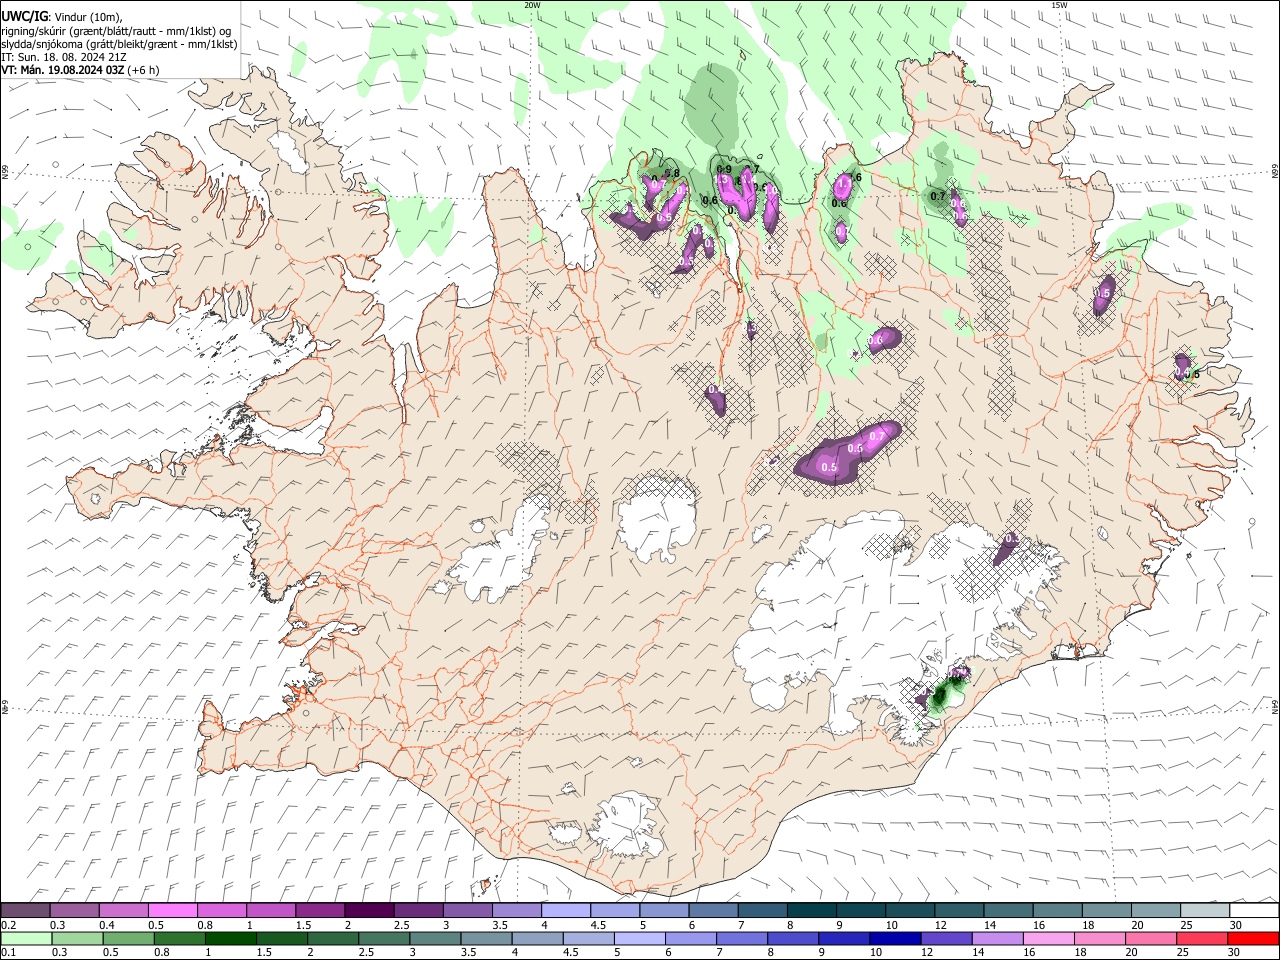
Task: Click the '12' label in the lower legend row
Action: [926, 952]
